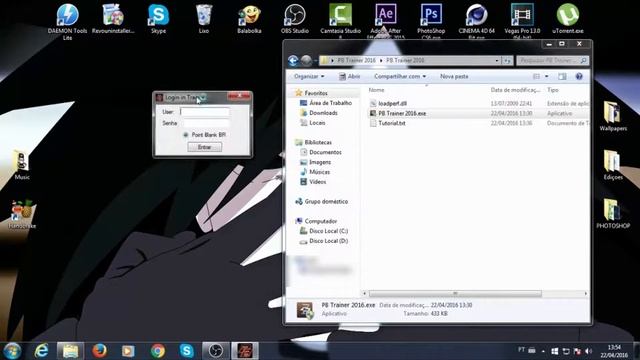Select the Point Blank BR radio button

(186, 135)
